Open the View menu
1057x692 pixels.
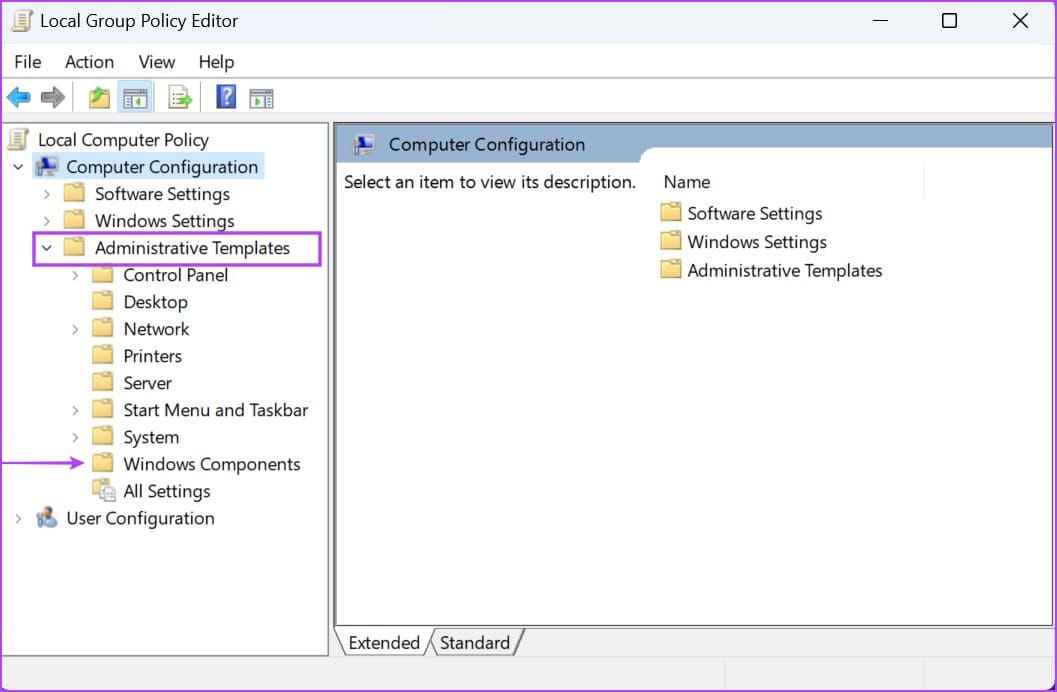click(x=156, y=62)
